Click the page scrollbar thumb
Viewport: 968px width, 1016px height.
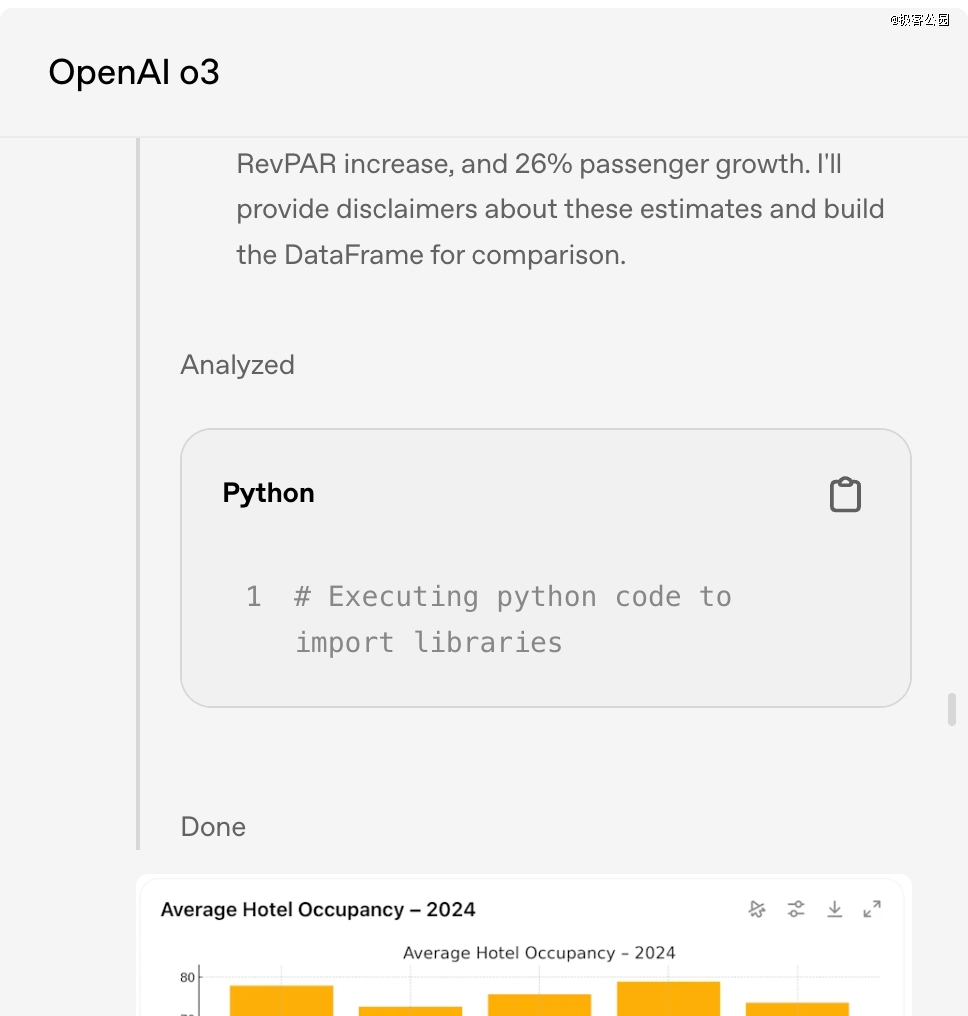click(x=952, y=710)
